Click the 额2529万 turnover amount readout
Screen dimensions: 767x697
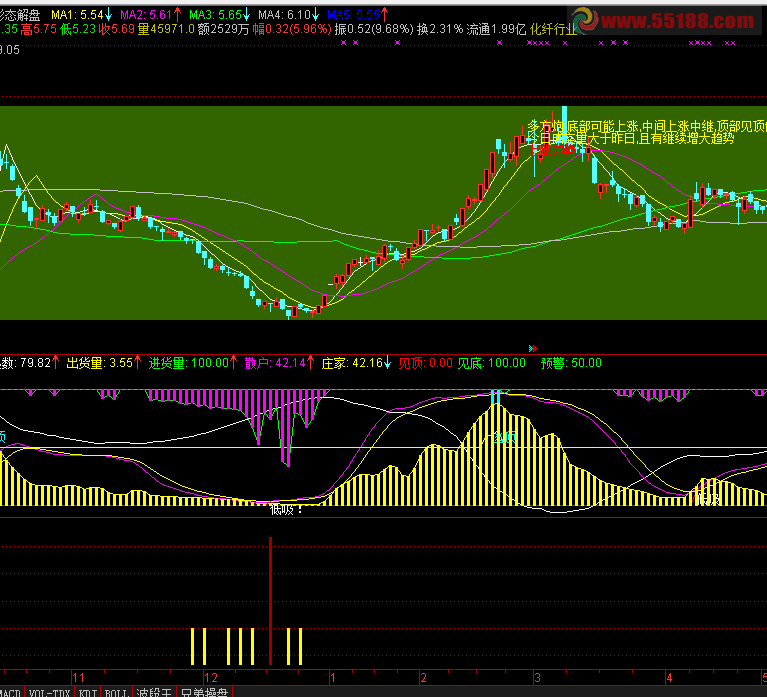[224, 29]
